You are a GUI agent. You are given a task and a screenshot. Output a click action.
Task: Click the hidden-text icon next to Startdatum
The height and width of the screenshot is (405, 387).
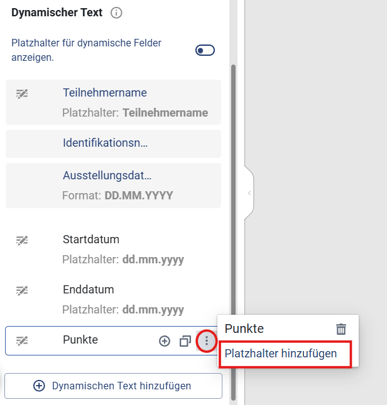[x=22, y=240]
